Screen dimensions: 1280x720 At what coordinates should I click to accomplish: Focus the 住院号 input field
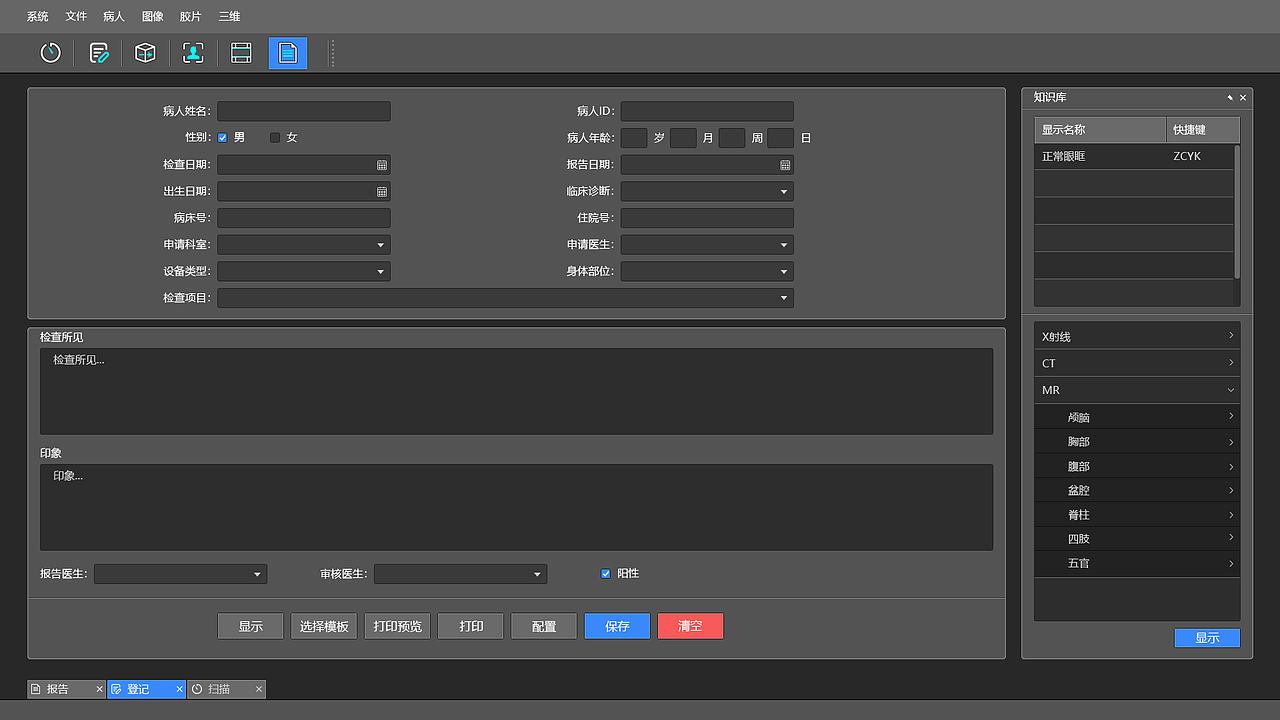pos(707,218)
